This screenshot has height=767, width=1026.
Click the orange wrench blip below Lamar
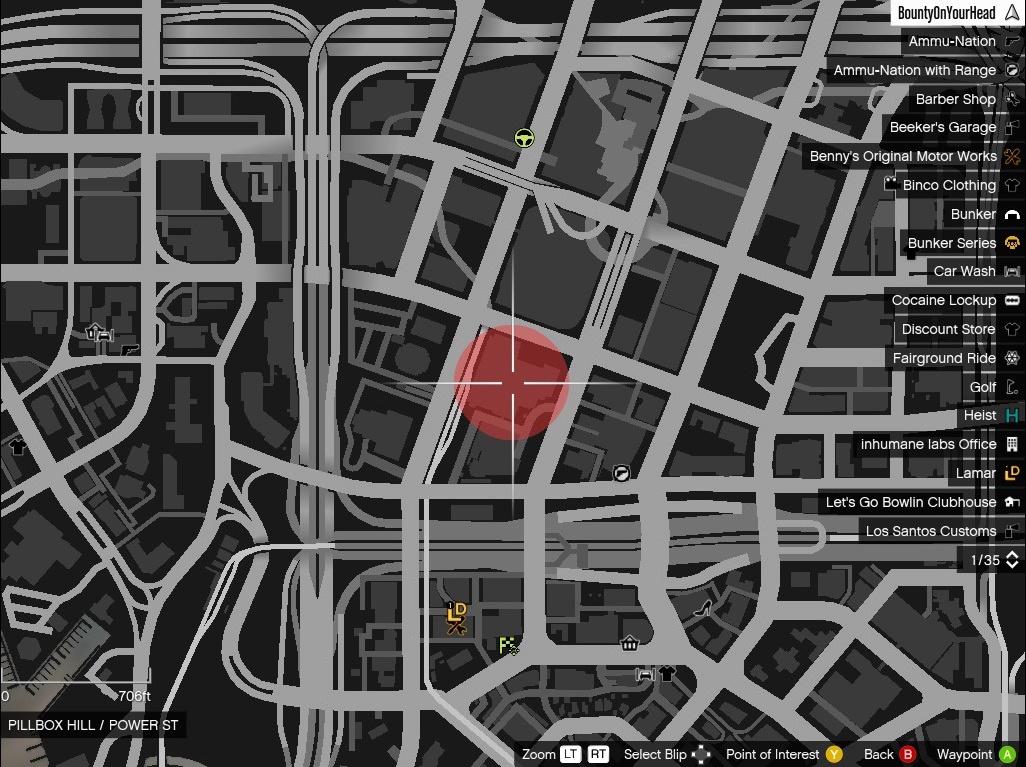tap(457, 628)
